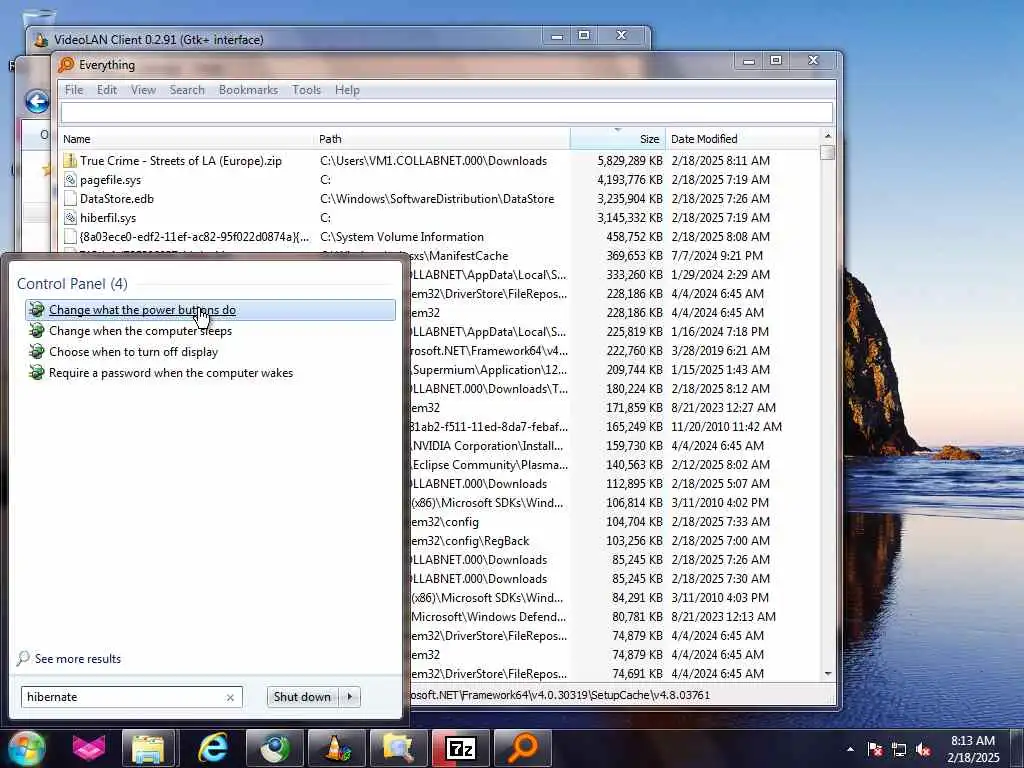This screenshot has height=768, width=1024.
Task: Open the Windows Start orb
Action: pos(27,748)
